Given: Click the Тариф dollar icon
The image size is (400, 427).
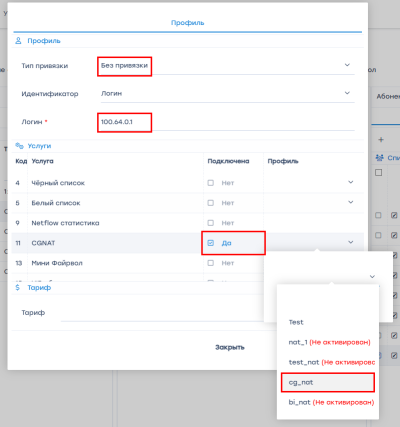Looking at the screenshot, I should pos(18,287).
